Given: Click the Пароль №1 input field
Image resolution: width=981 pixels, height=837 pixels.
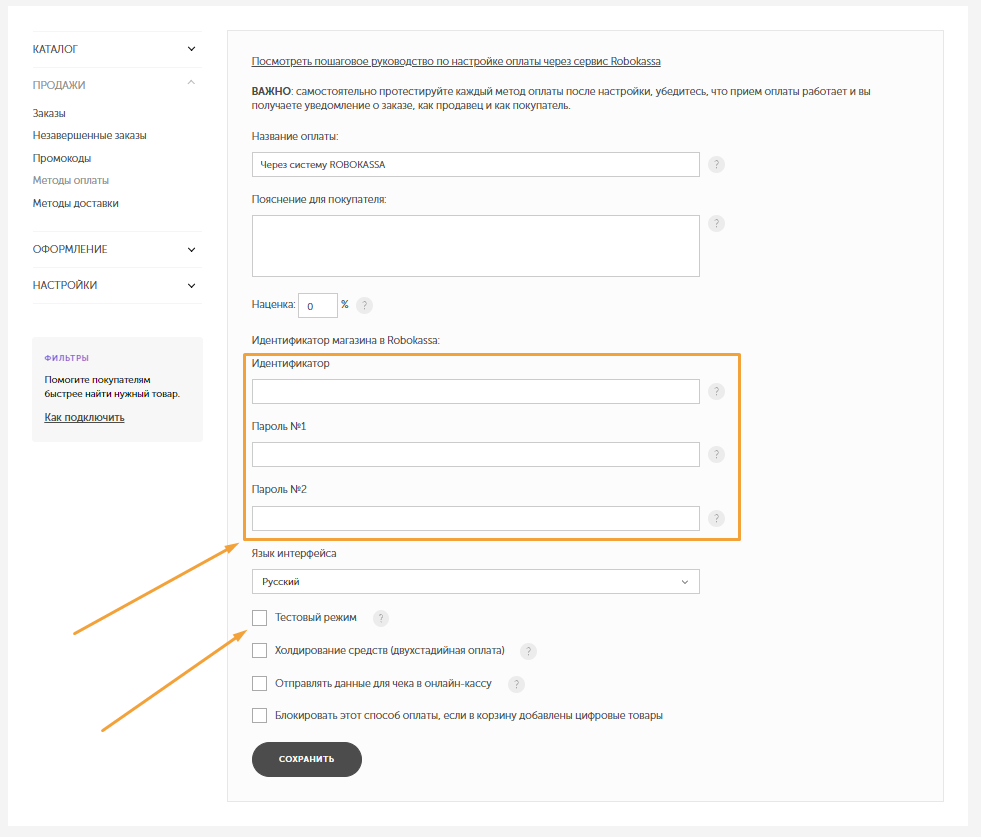Looking at the screenshot, I should click(x=475, y=455).
